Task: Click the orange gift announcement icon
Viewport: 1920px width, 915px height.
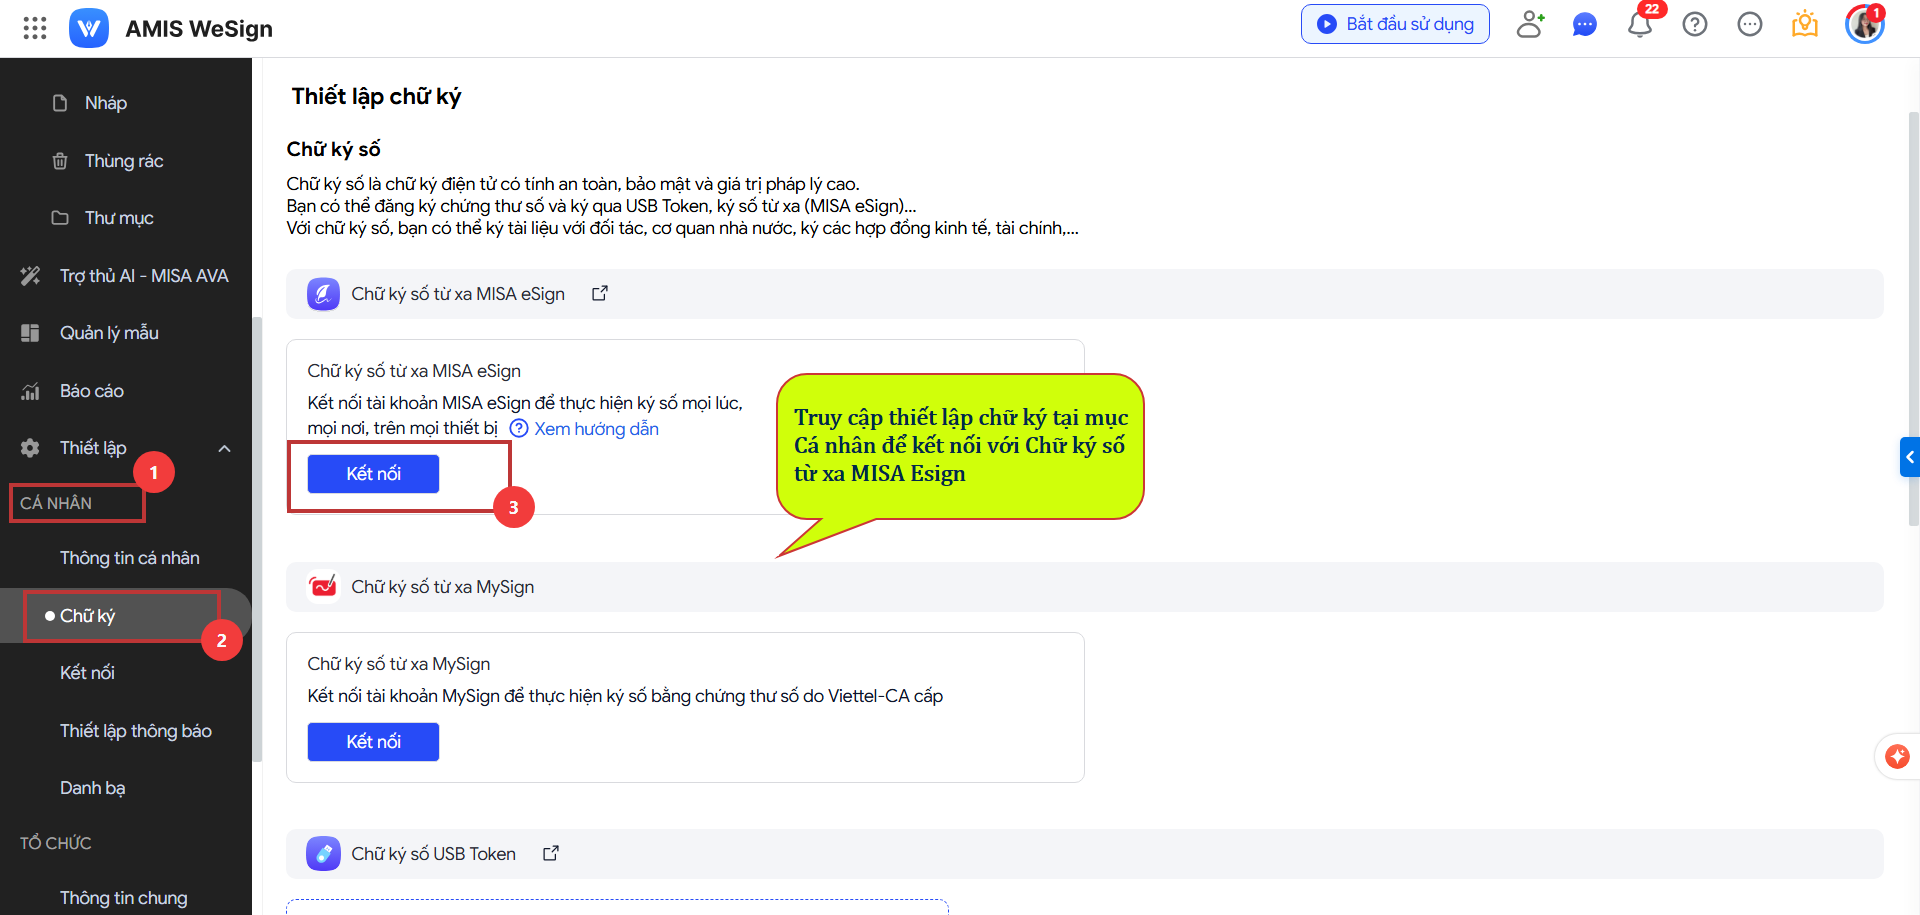Action: point(1805,24)
